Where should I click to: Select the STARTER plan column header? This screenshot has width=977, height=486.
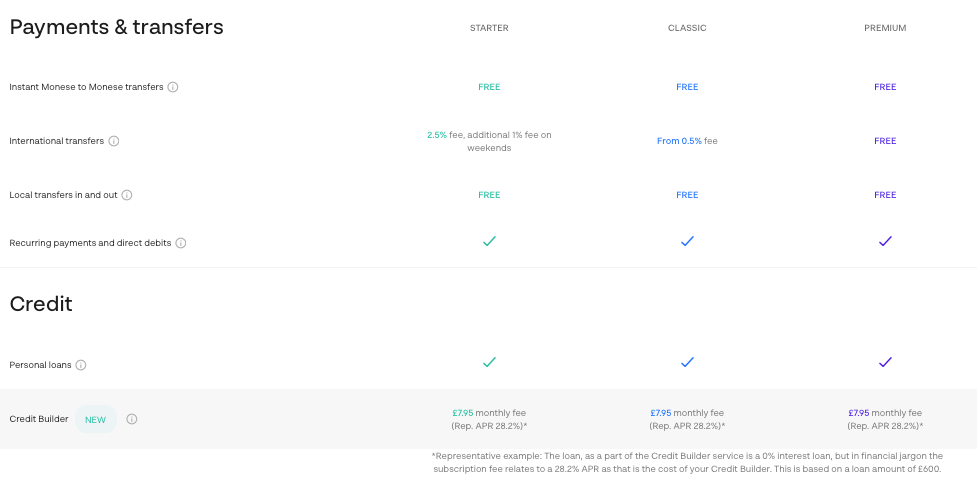[x=489, y=28]
